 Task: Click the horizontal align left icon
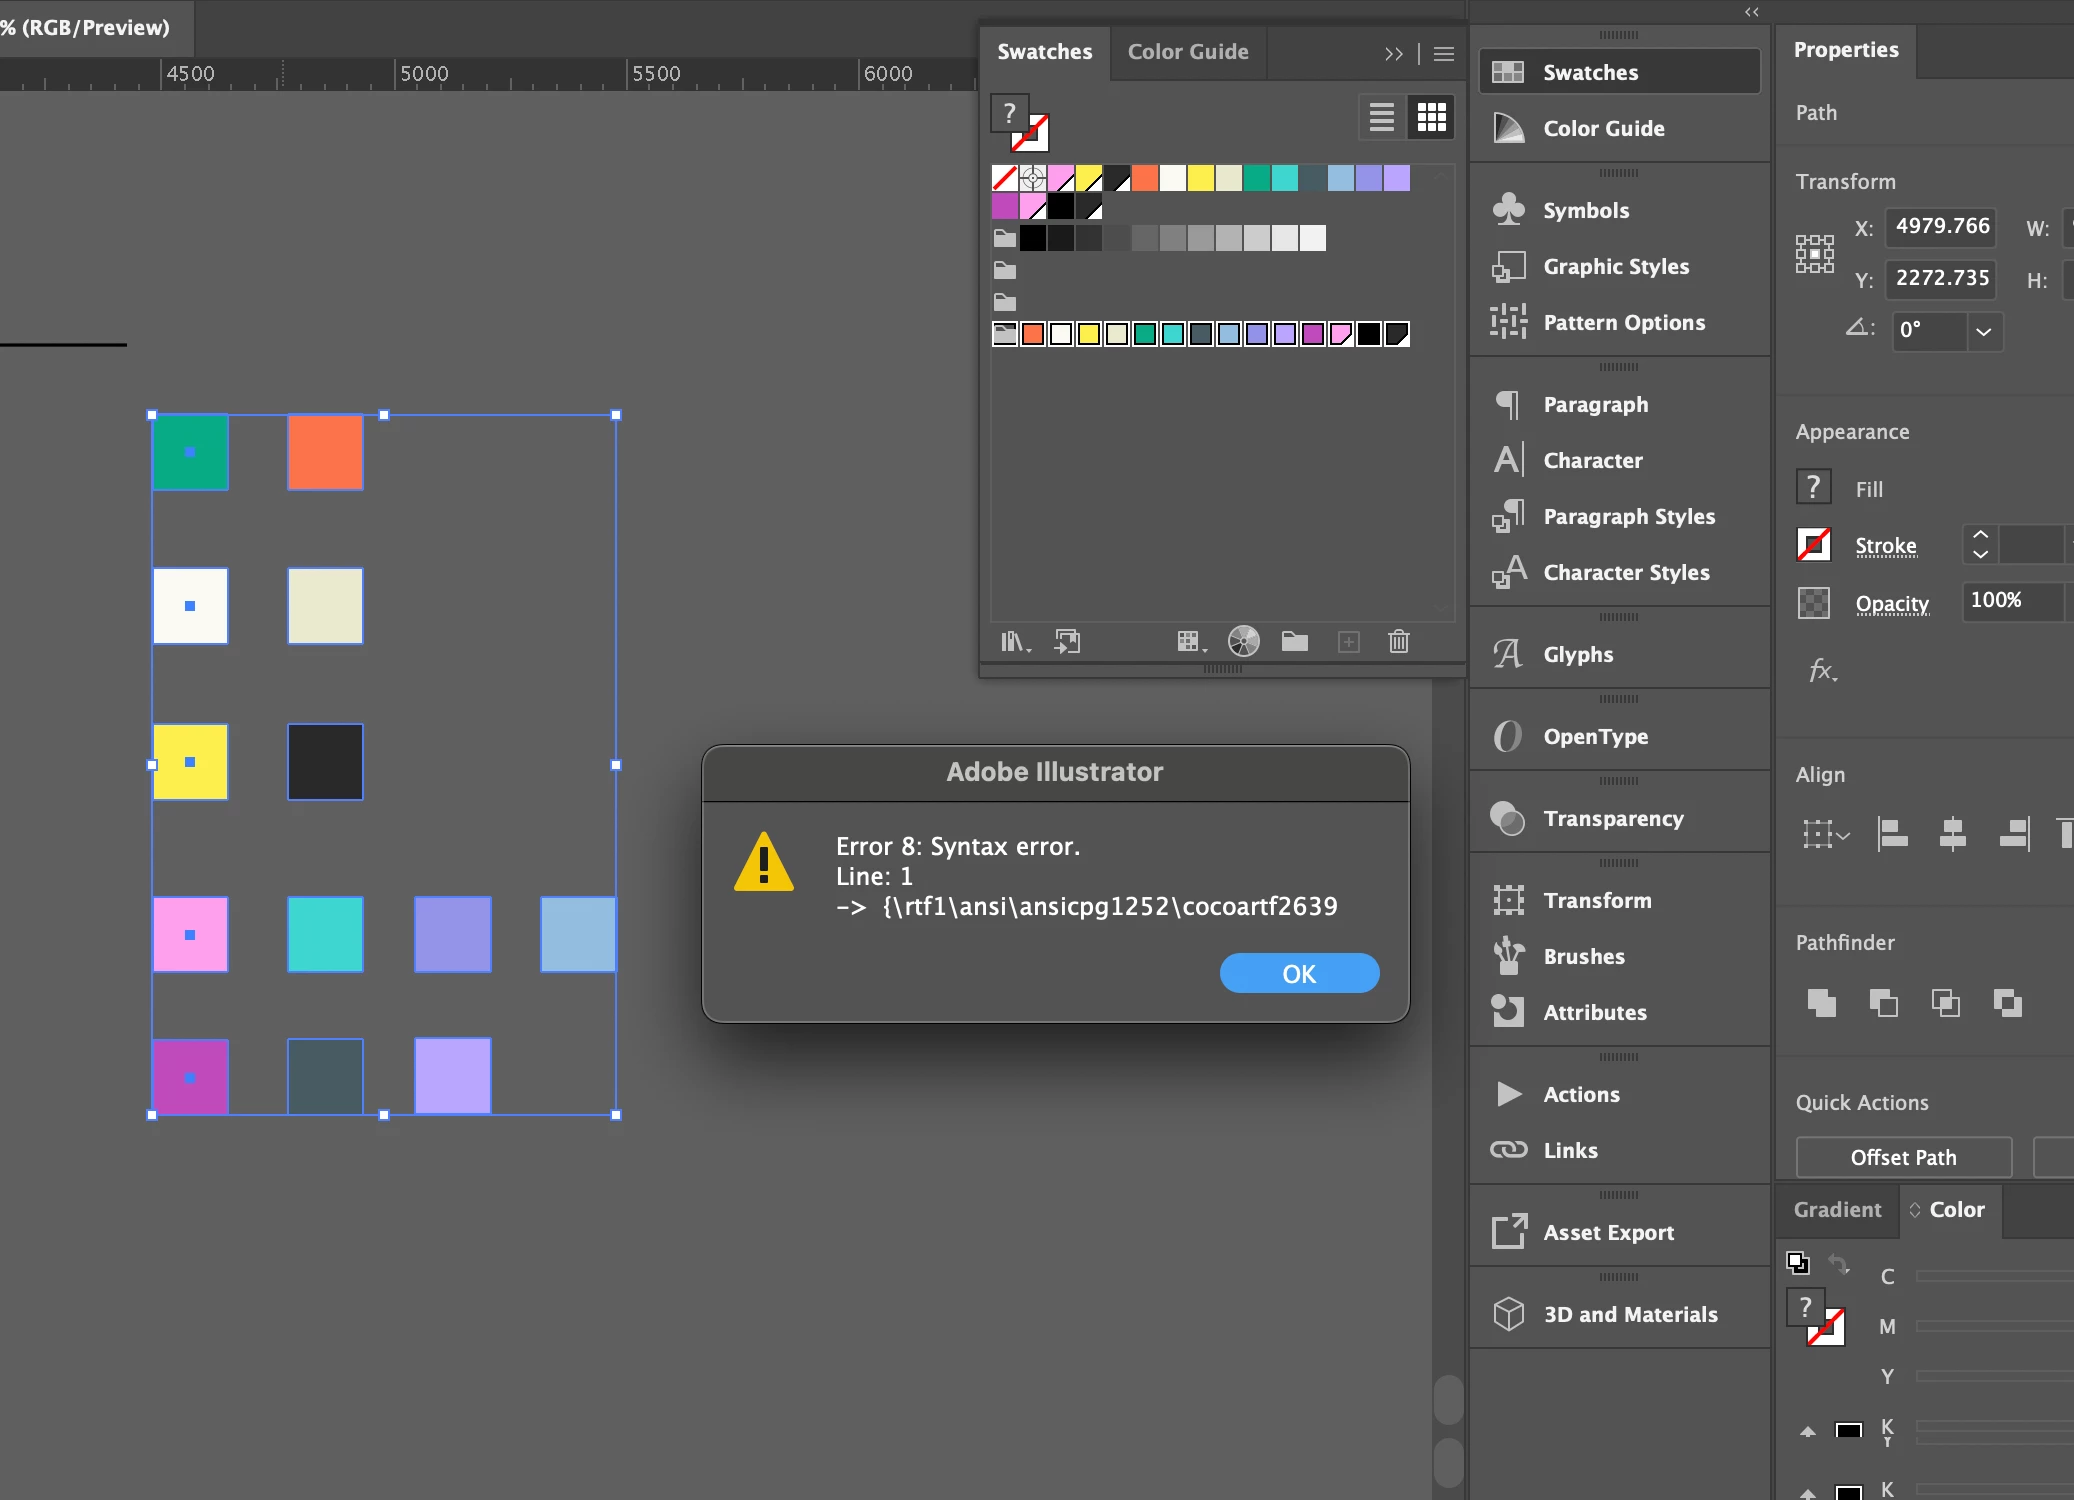tap(1892, 833)
